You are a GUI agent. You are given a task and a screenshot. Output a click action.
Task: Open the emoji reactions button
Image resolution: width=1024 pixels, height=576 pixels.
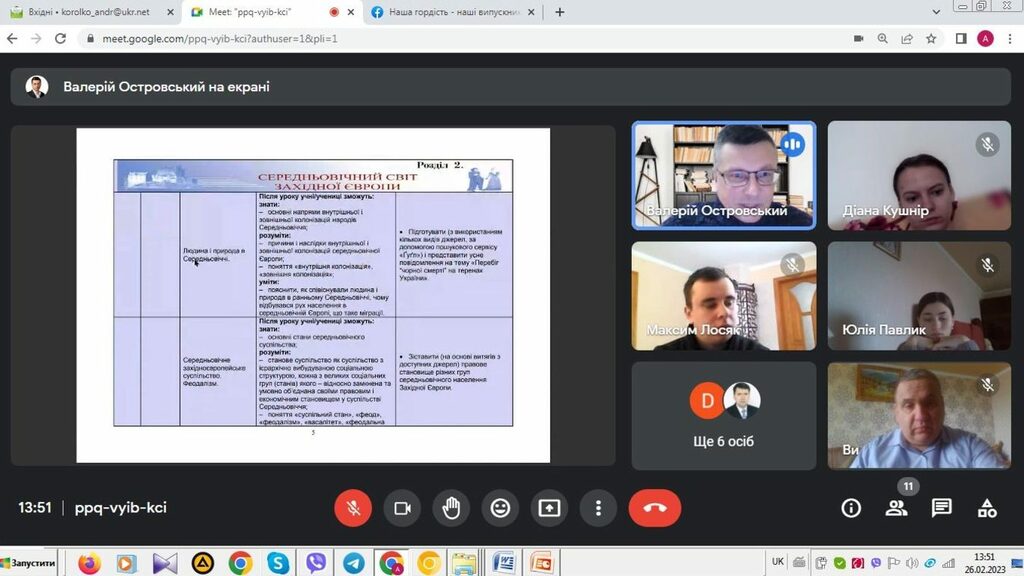[x=500, y=508]
